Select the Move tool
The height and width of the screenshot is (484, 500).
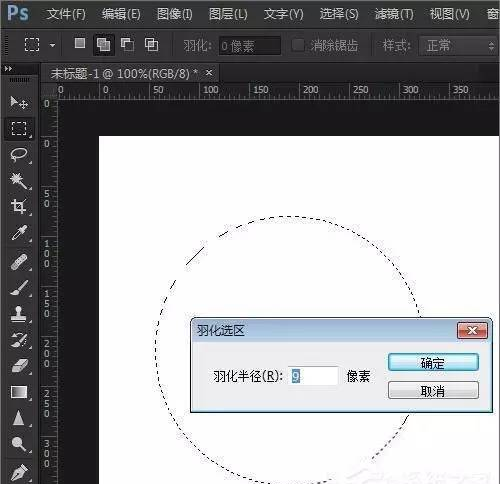click(19, 102)
